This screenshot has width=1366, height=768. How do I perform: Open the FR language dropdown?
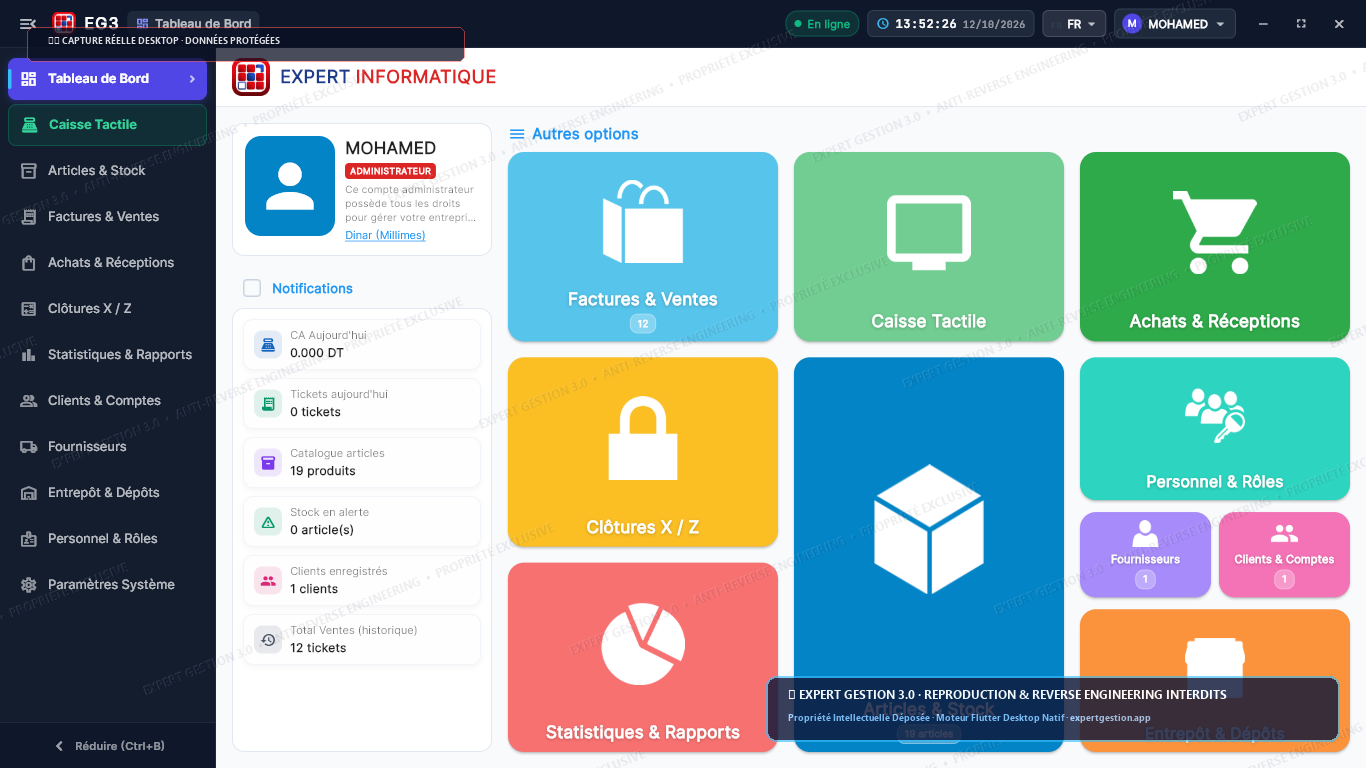pos(1074,24)
